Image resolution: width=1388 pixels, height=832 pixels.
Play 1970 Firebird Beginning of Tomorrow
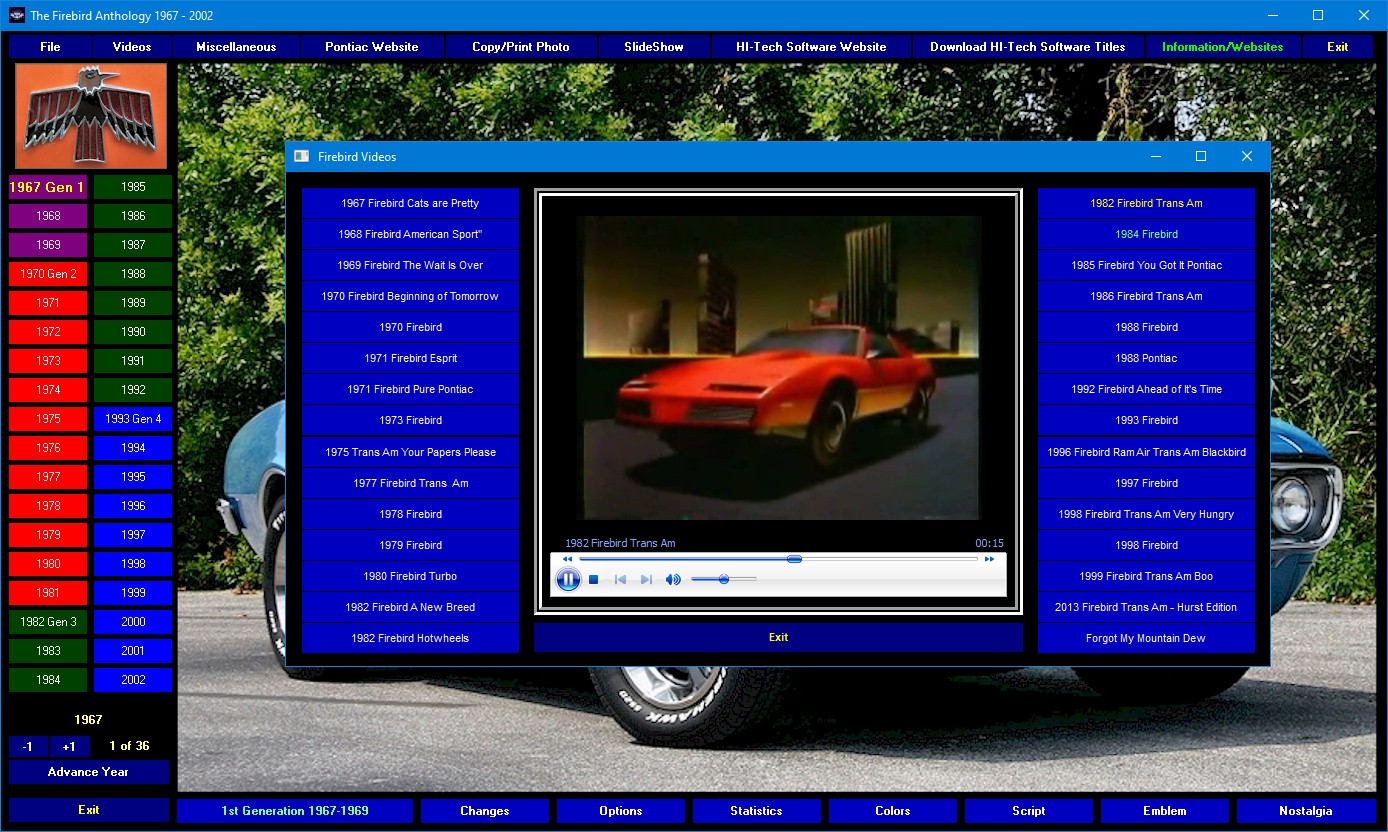(410, 296)
